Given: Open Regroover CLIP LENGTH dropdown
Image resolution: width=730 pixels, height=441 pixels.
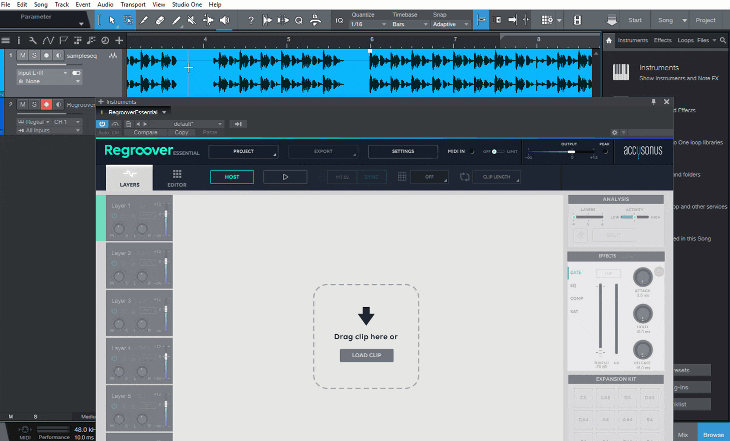Looking at the screenshot, I should click(x=496, y=177).
